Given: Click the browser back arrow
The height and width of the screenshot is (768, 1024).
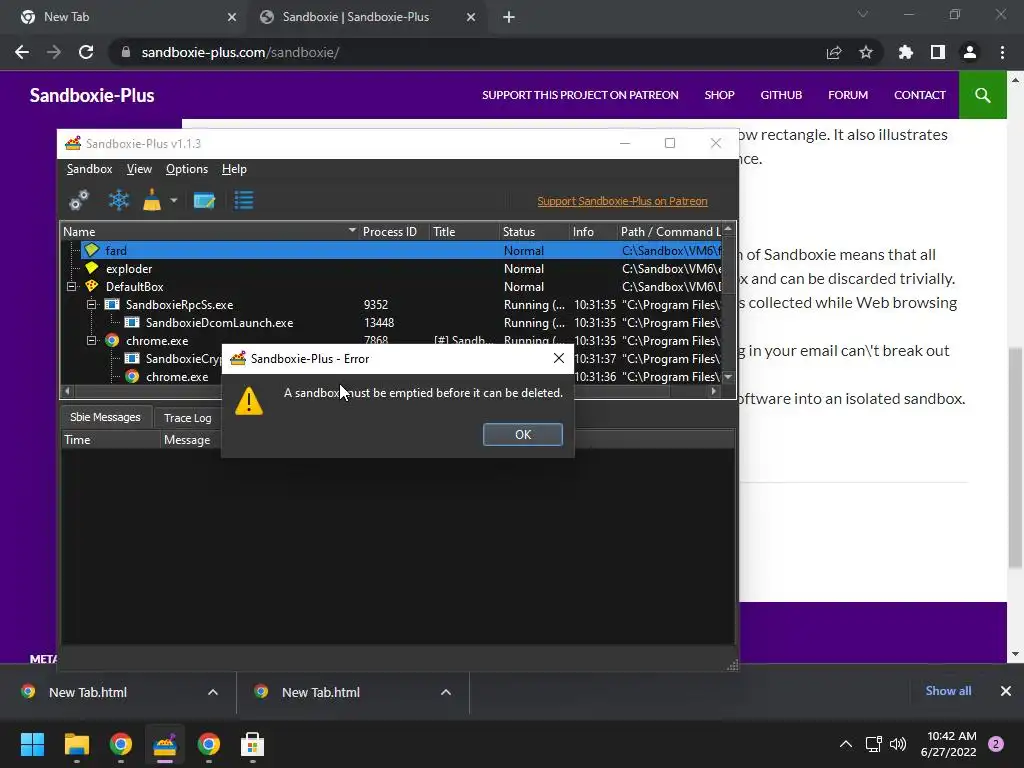Looking at the screenshot, I should point(22,52).
